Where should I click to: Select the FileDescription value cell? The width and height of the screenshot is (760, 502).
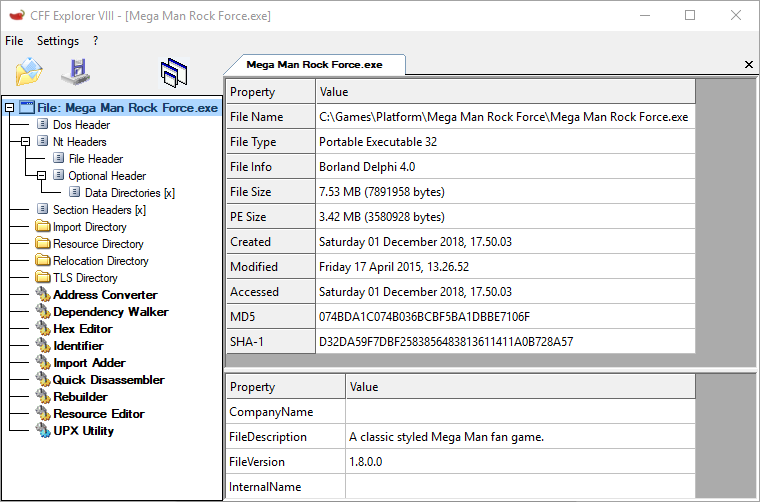(521, 437)
